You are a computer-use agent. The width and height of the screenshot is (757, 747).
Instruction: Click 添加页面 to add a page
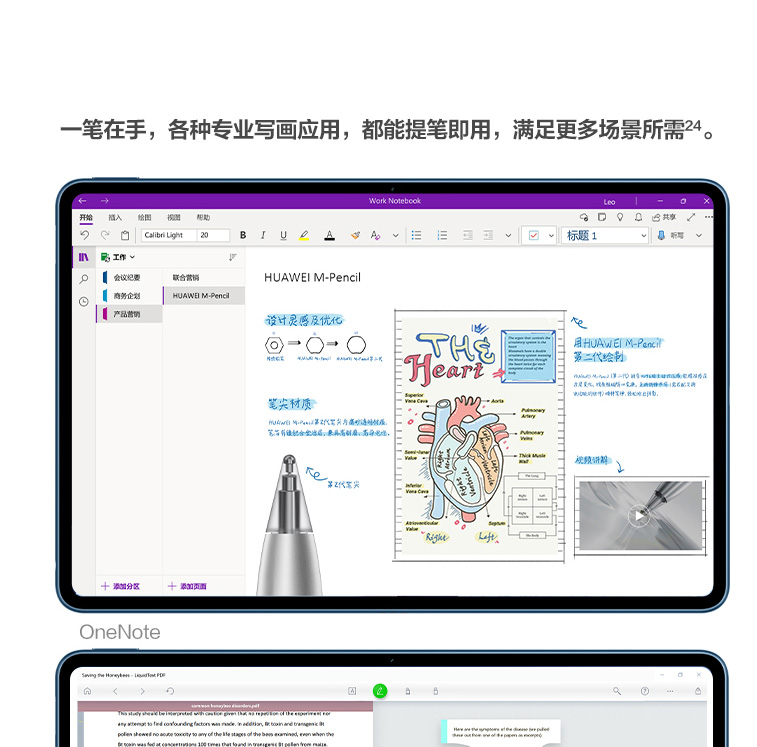click(187, 586)
